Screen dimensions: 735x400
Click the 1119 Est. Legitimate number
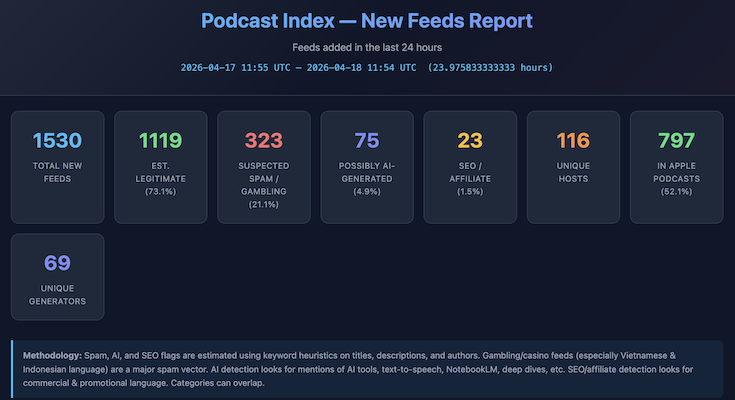160,141
